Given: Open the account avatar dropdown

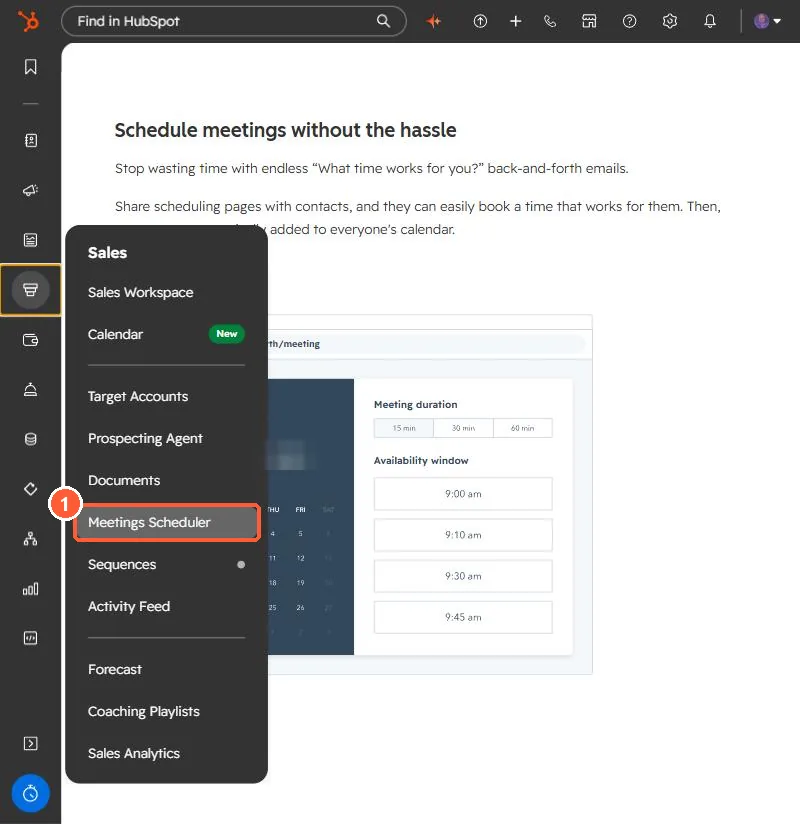Looking at the screenshot, I should (x=767, y=21).
